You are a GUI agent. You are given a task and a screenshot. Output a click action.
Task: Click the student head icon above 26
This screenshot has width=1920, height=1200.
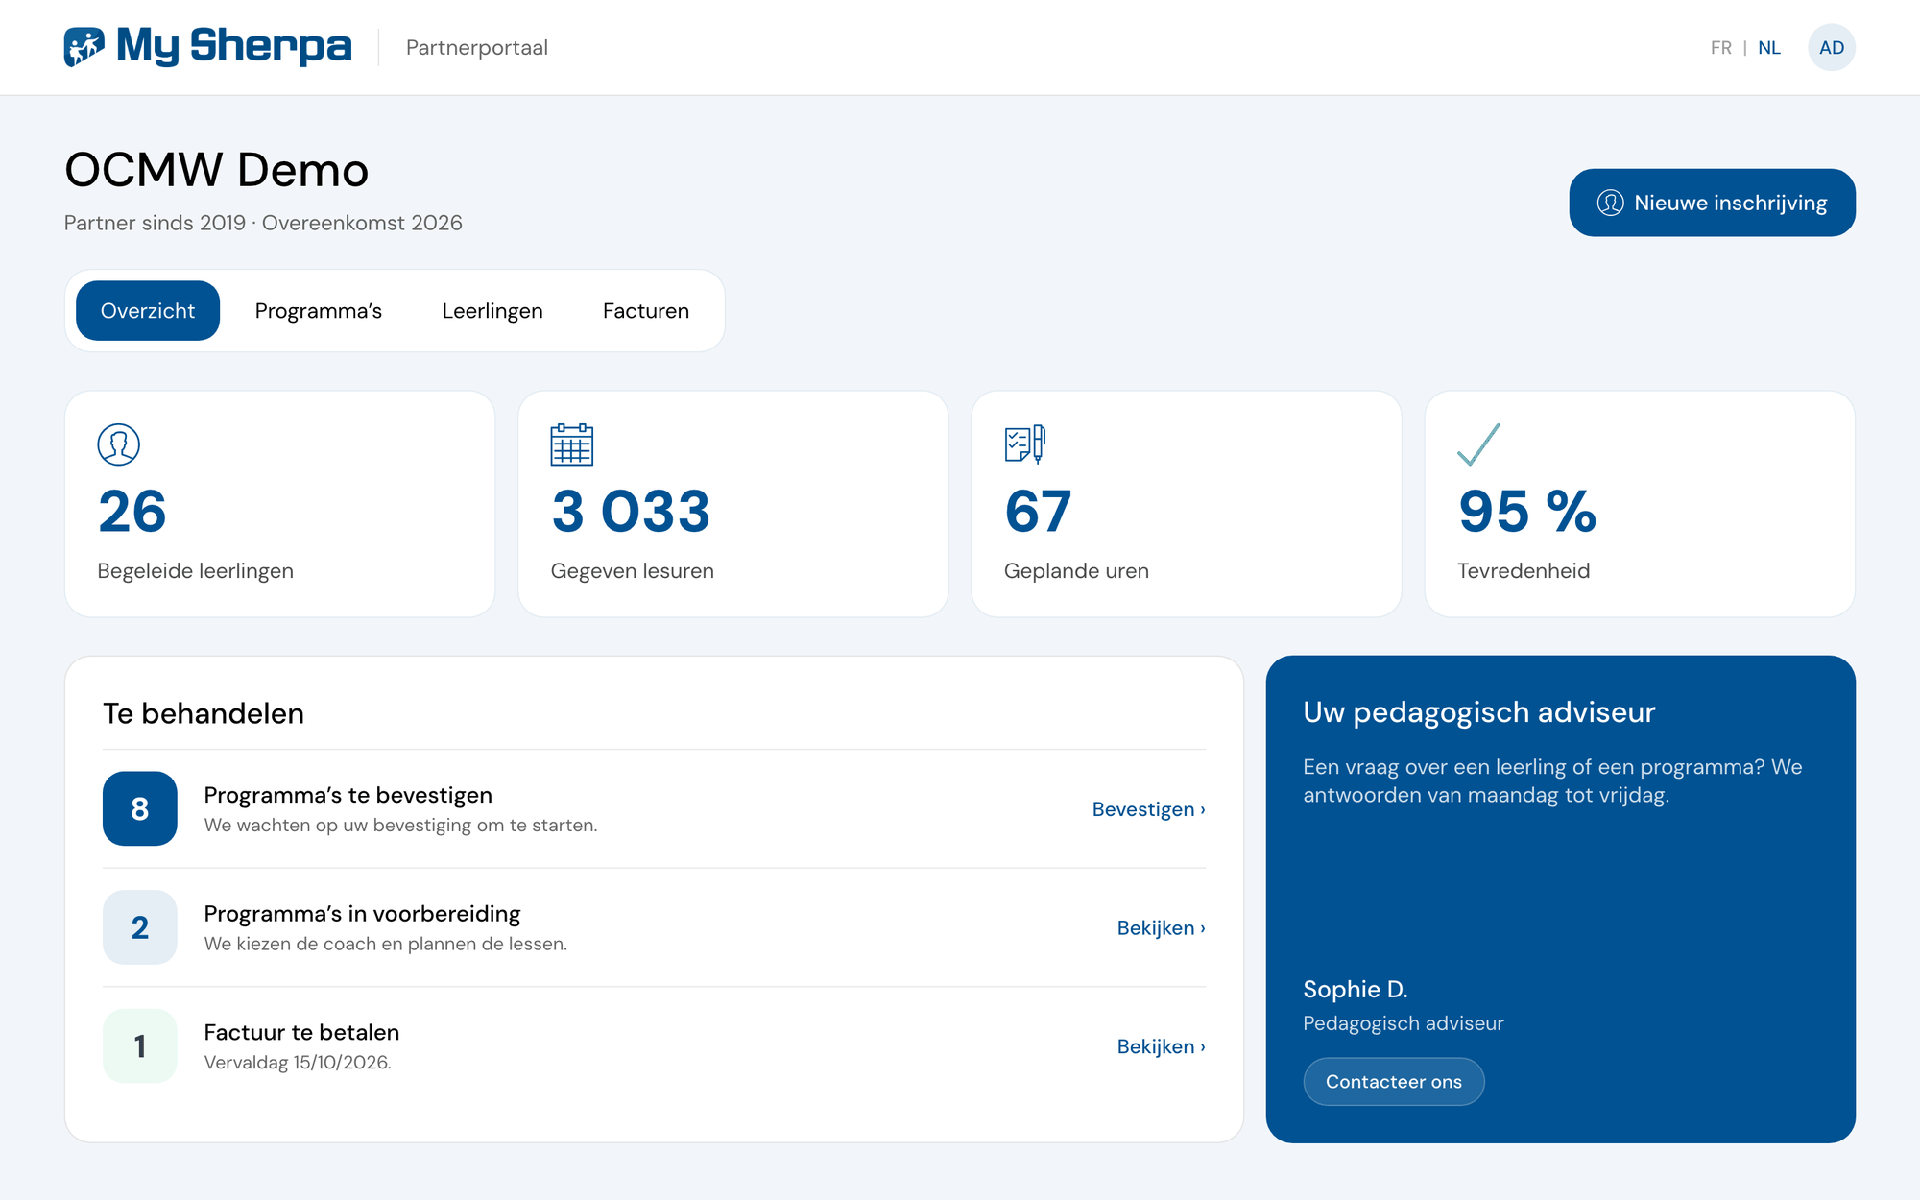118,445
